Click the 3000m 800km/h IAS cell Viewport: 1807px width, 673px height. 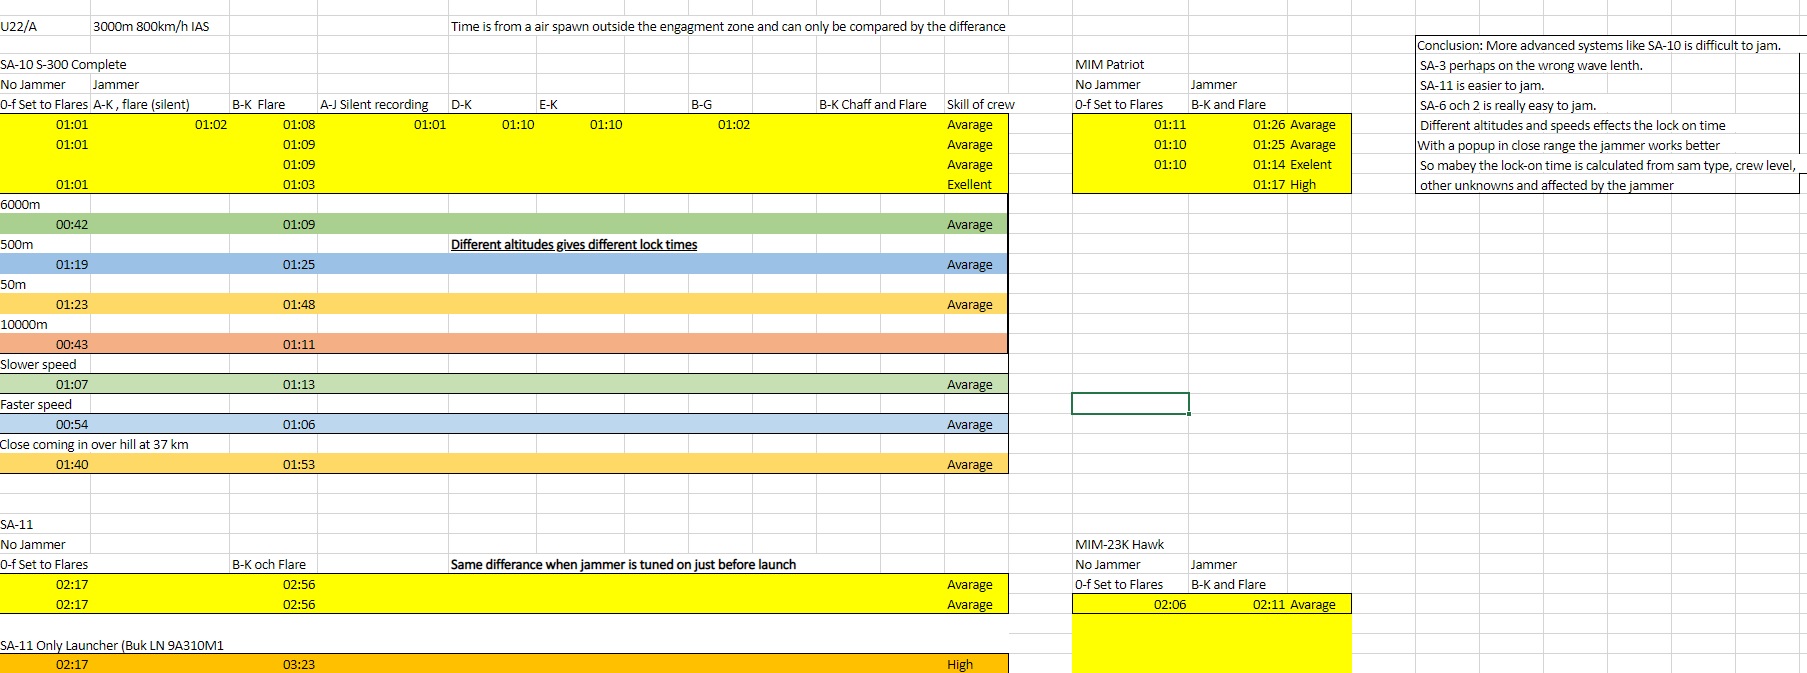coord(151,26)
